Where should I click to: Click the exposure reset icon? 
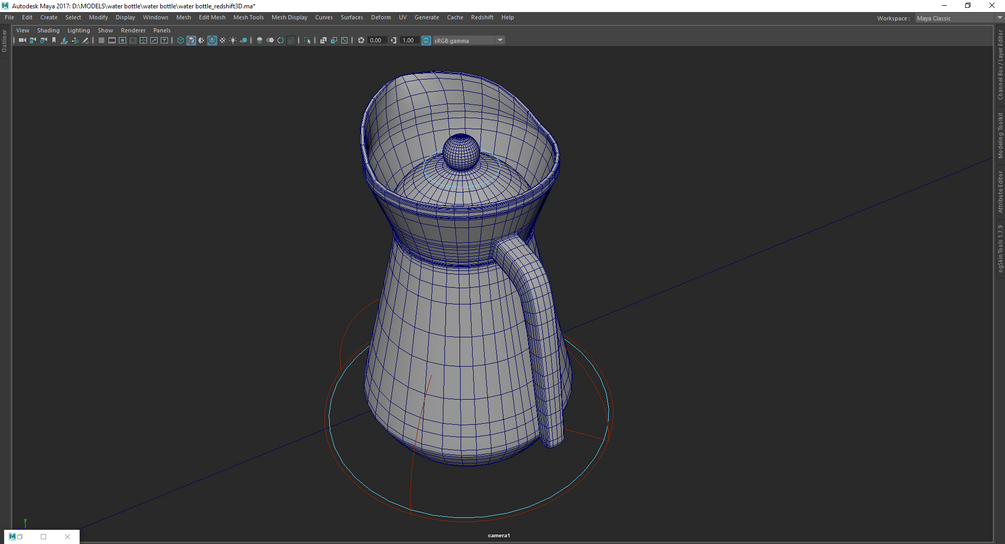(362, 40)
